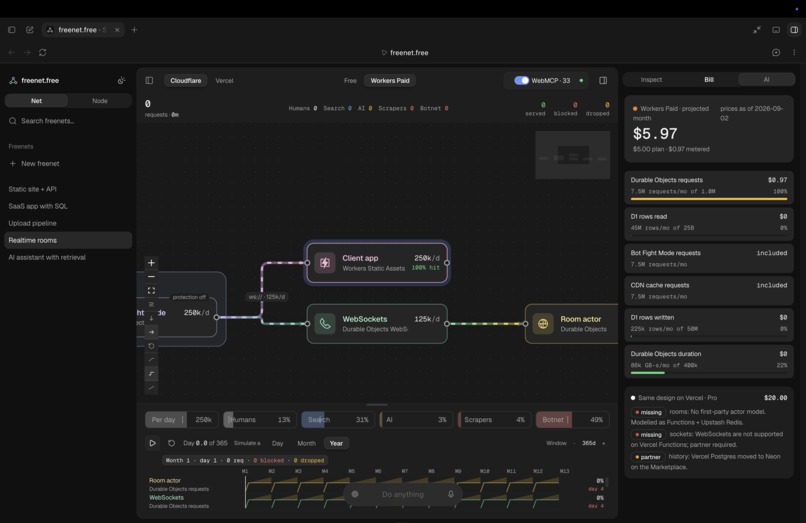Adjust the Per day traffic slider
806x523 pixels.
[x=181, y=420]
